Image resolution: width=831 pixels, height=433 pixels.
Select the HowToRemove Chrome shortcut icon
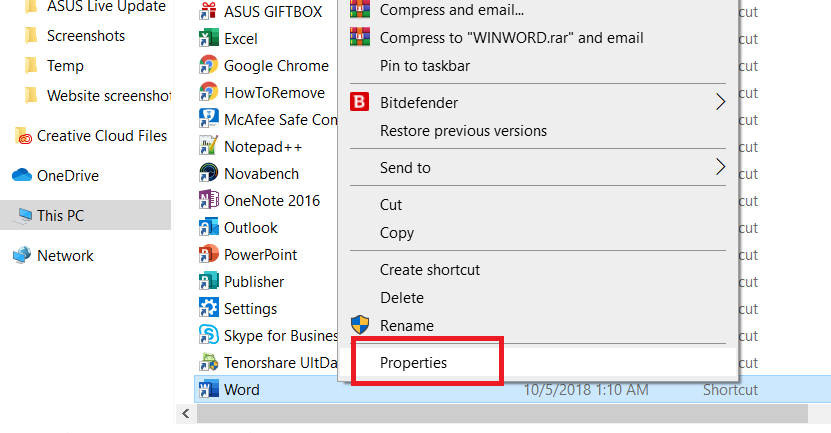pyautogui.click(x=208, y=92)
